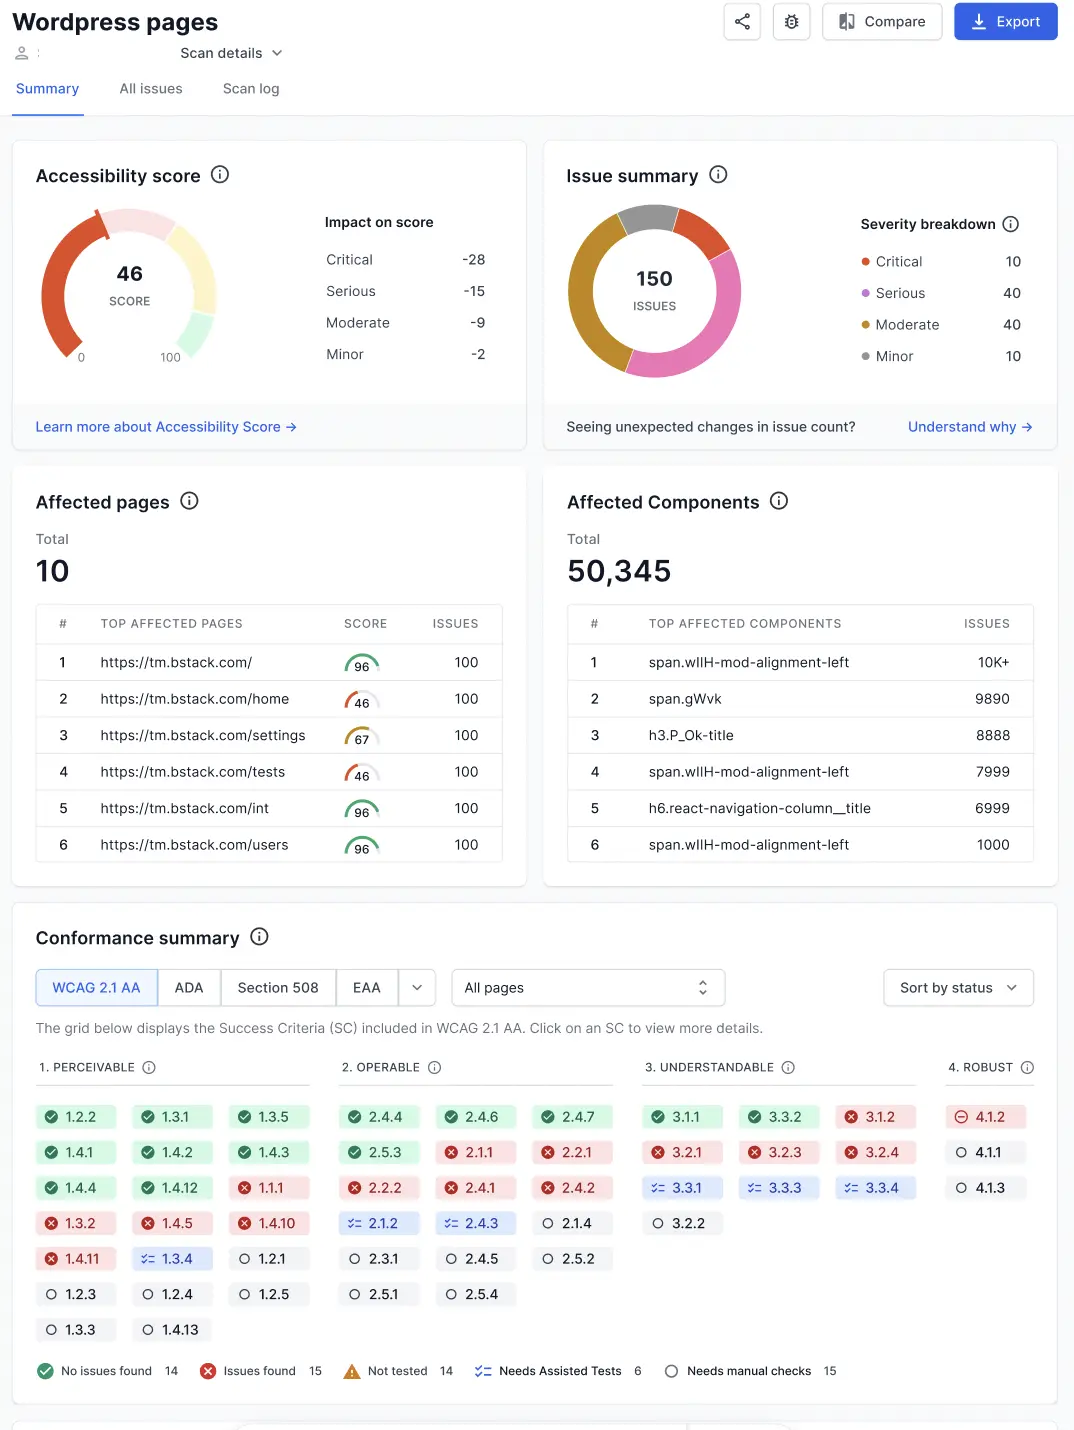Open the Scan log tab
Viewport: 1074px width, 1430px height.
tap(251, 89)
